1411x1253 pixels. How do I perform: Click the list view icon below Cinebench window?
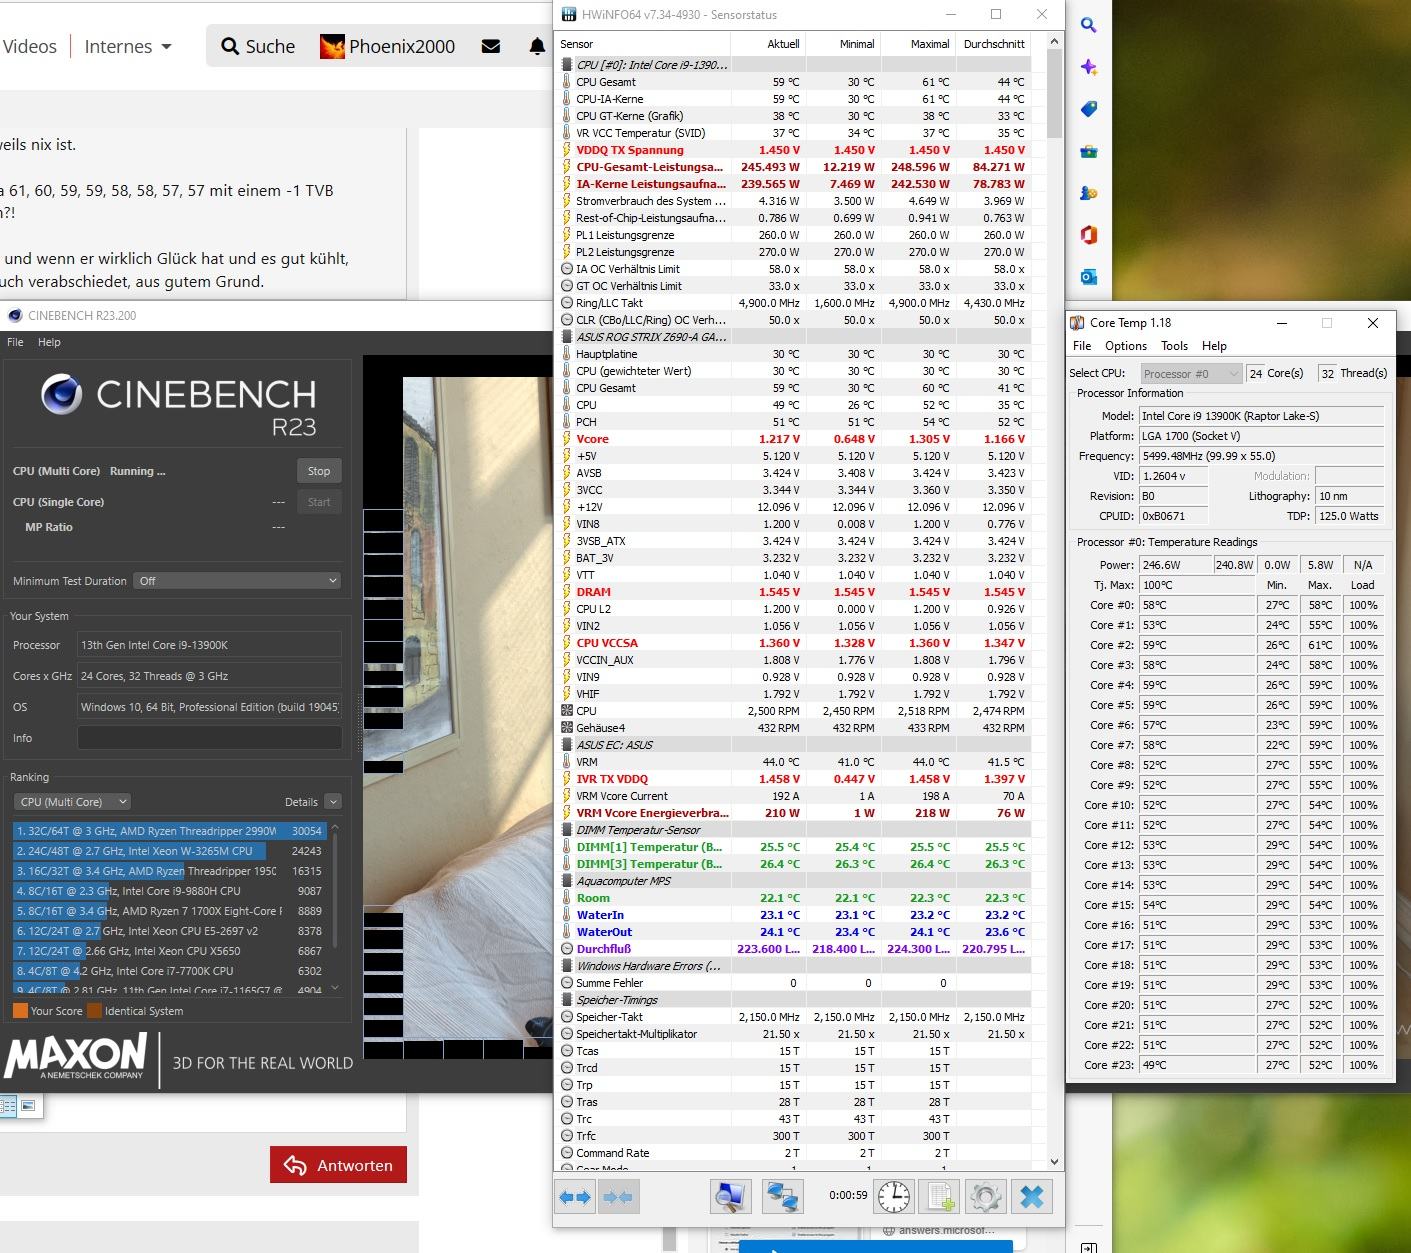pyautogui.click(x=9, y=1105)
